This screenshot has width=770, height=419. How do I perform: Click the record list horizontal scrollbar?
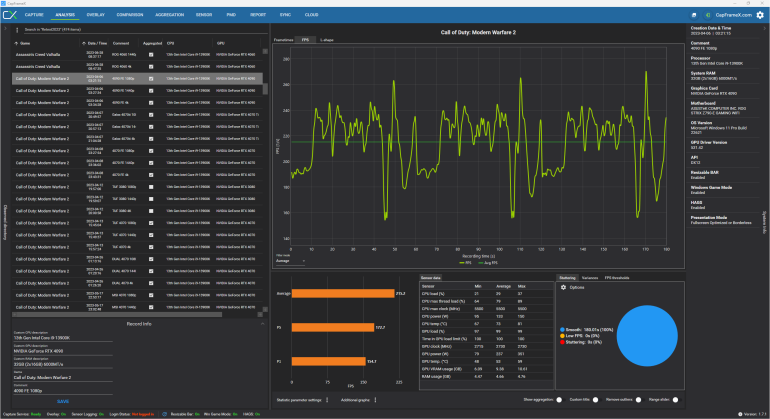click(x=117, y=314)
